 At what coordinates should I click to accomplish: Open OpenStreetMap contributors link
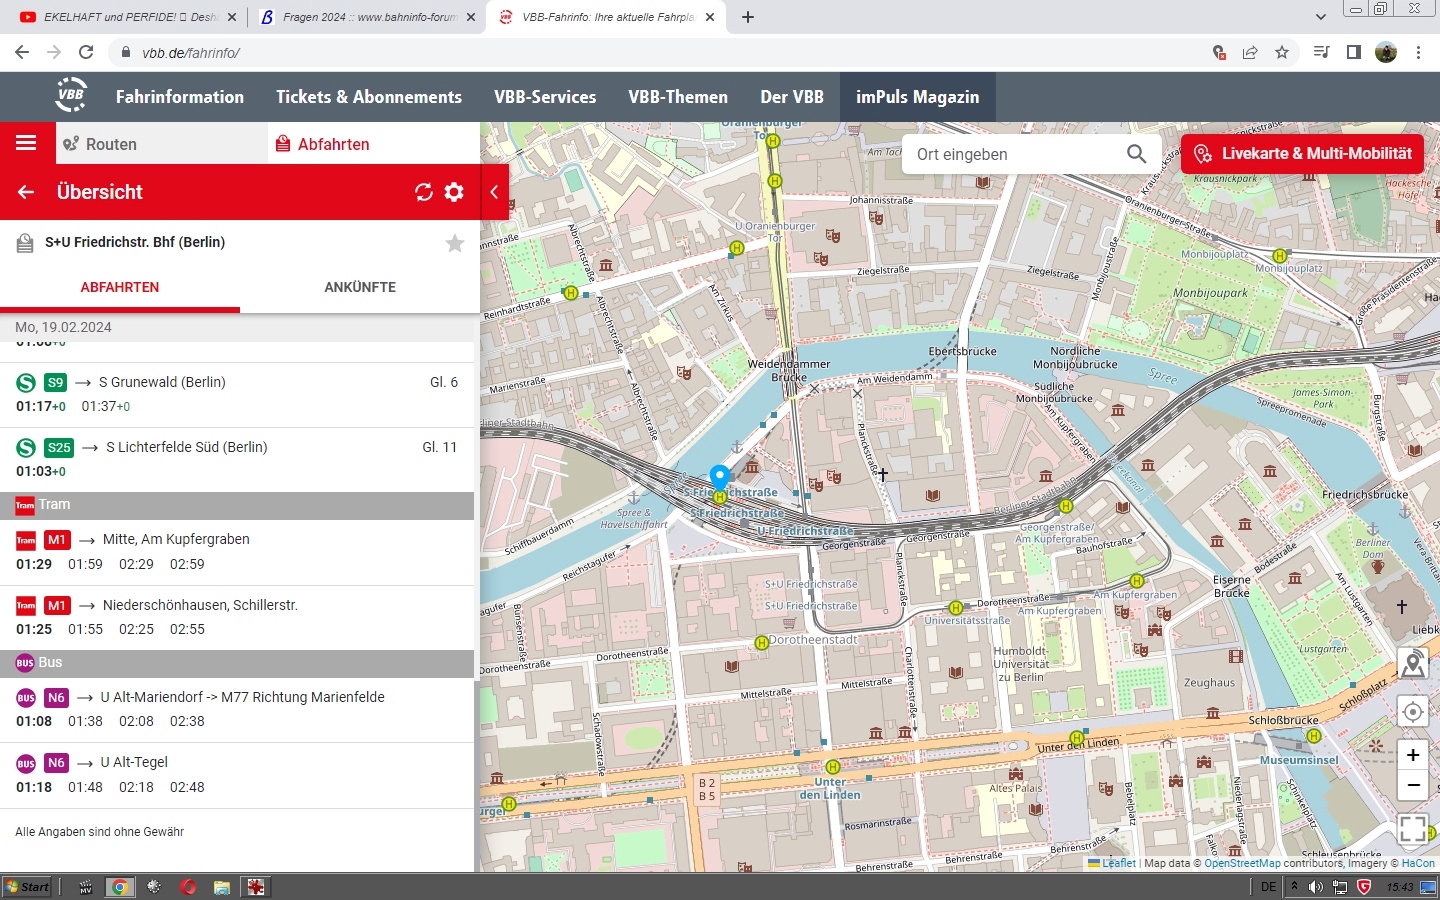[1242, 863]
